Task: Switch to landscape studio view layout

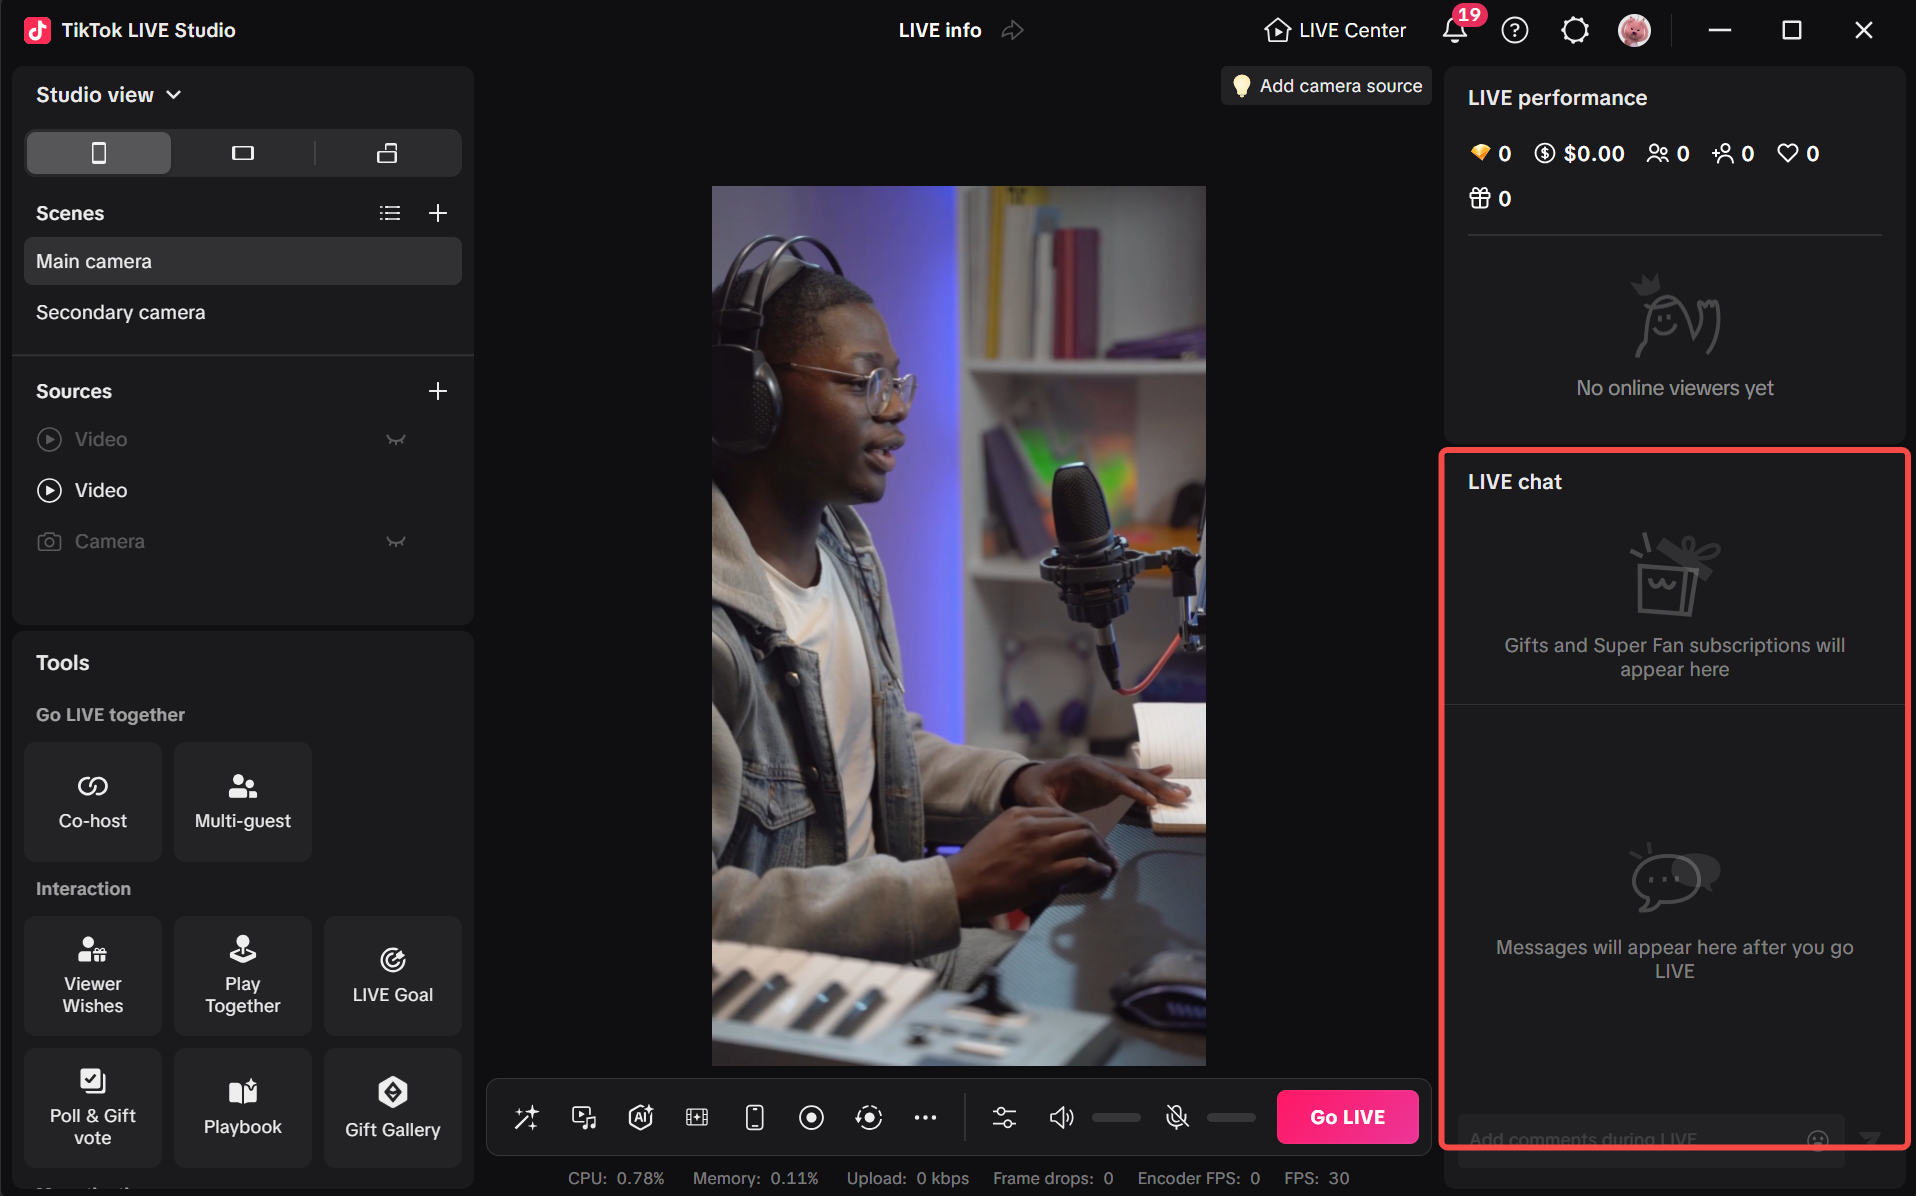Action: (x=242, y=153)
